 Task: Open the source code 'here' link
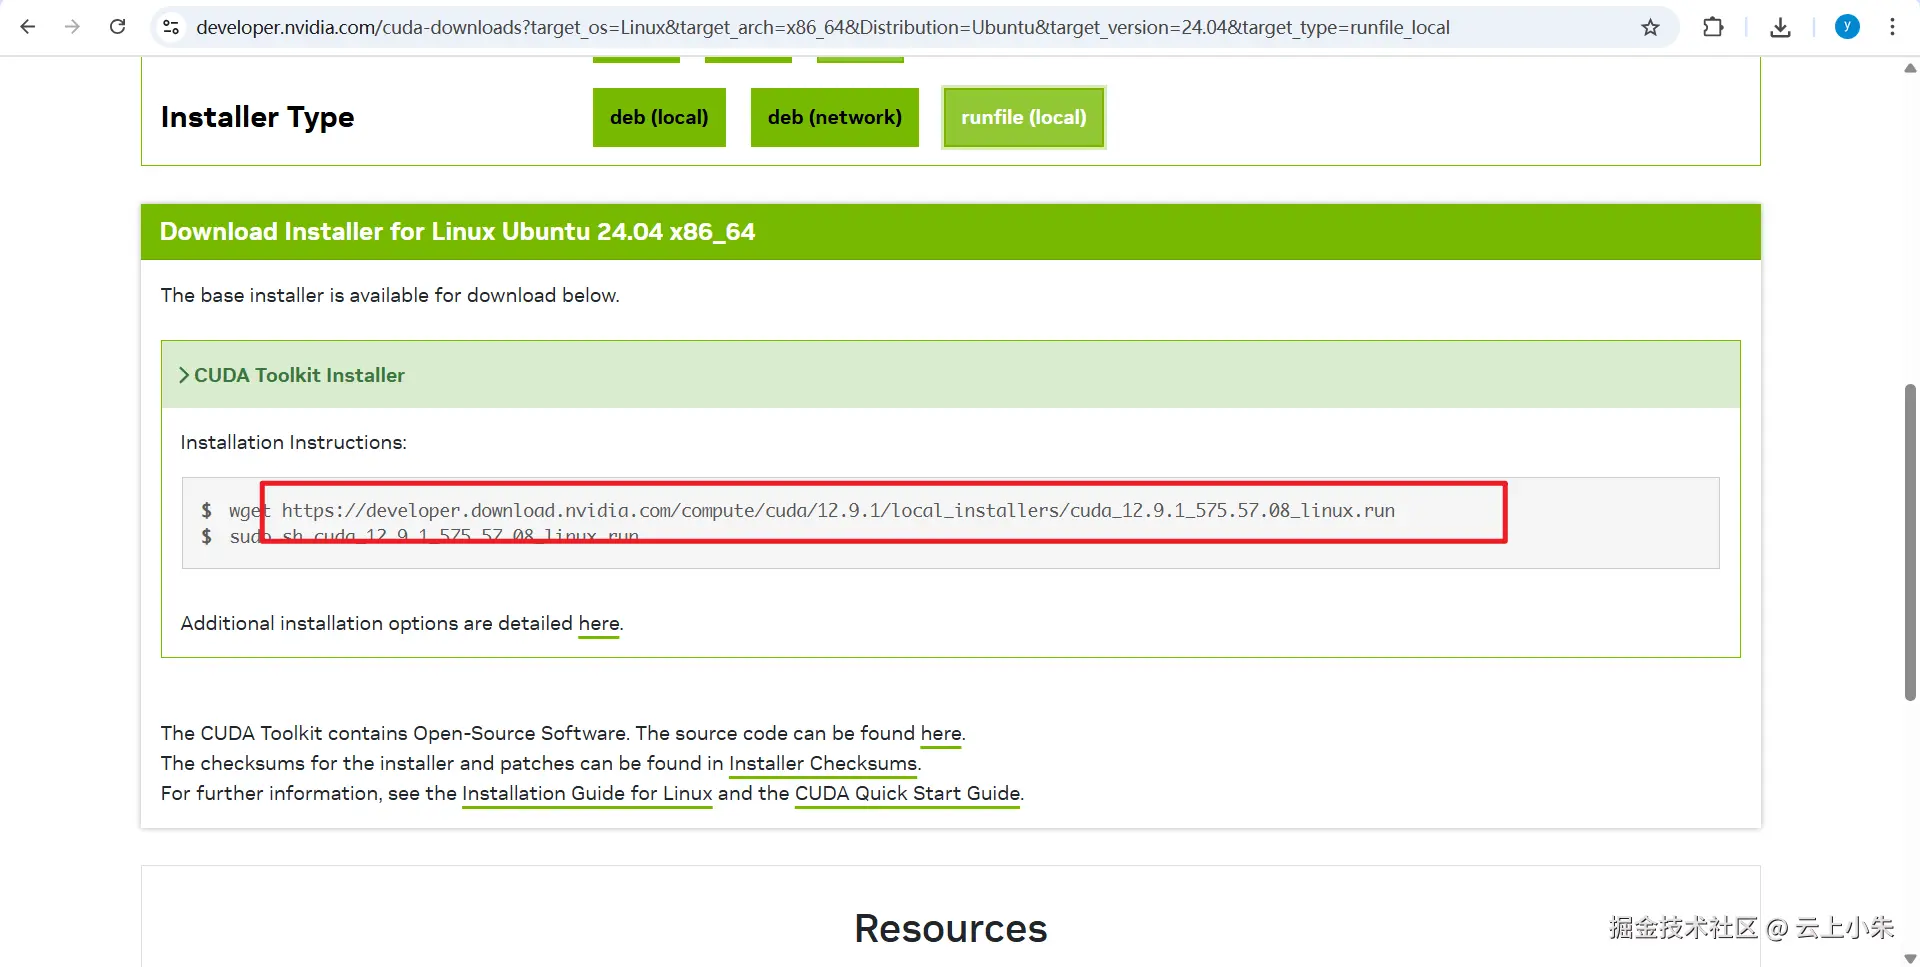click(941, 734)
